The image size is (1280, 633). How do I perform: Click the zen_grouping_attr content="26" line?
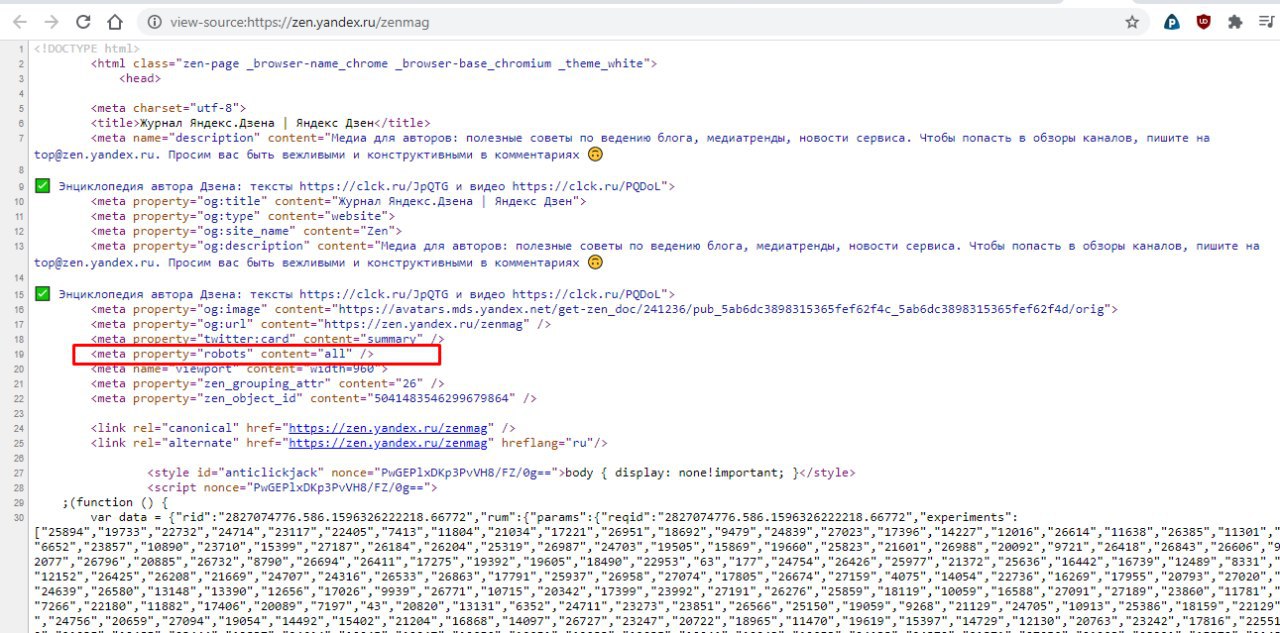pos(268,383)
